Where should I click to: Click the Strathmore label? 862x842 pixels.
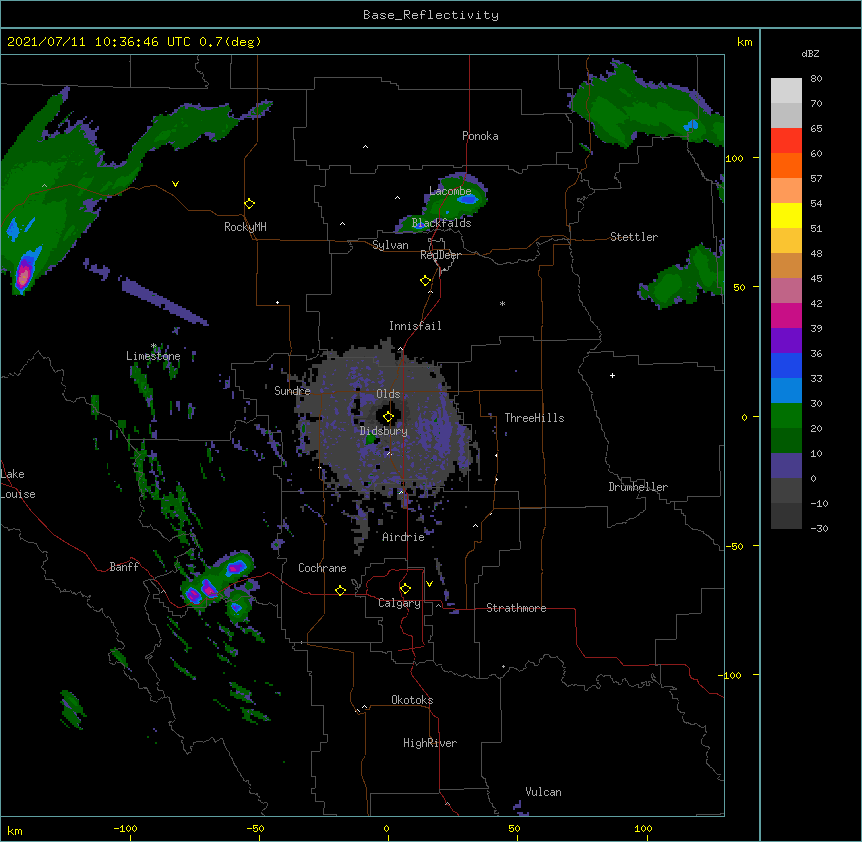[516, 608]
